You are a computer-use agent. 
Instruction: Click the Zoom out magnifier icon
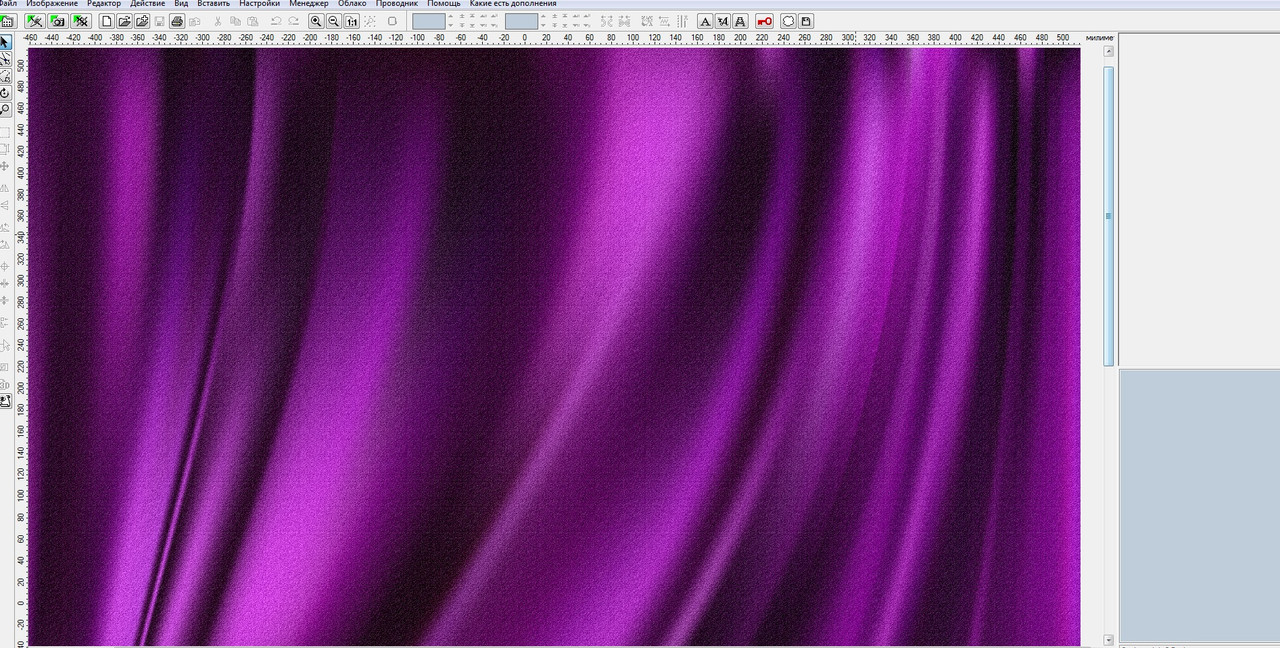[334, 21]
